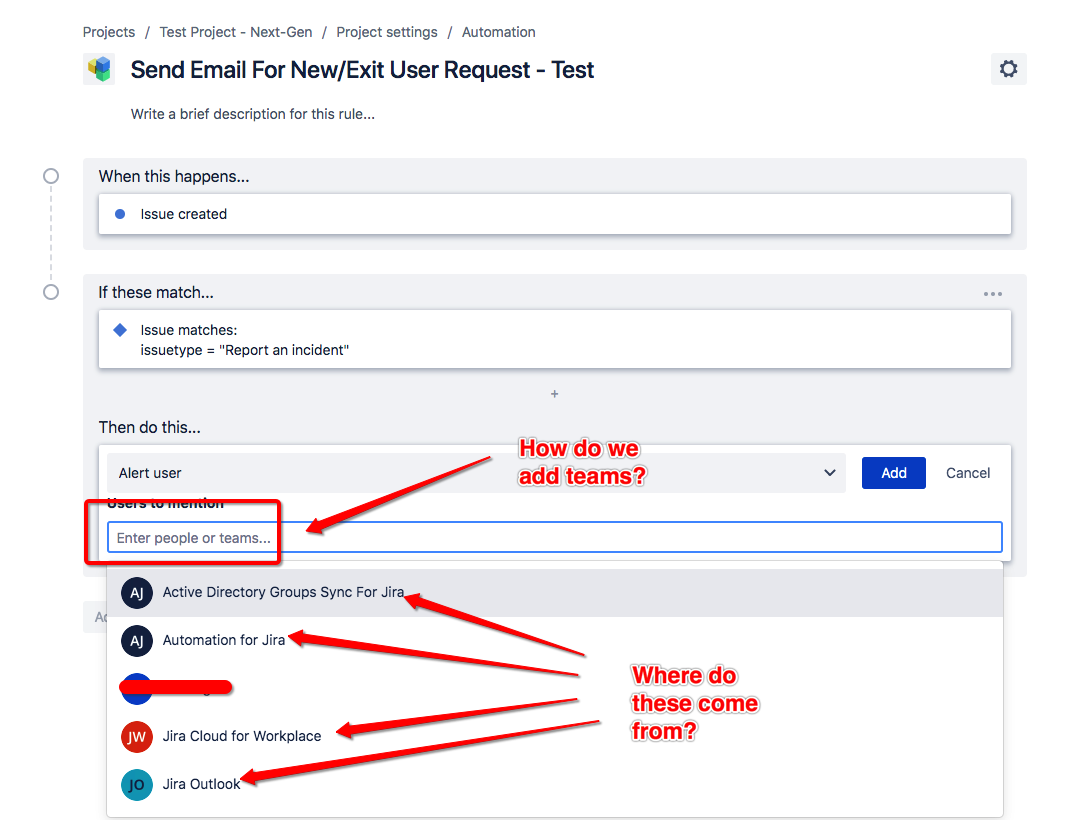Click the Add button
Viewport: 1077px width, 820px height.
(x=894, y=473)
